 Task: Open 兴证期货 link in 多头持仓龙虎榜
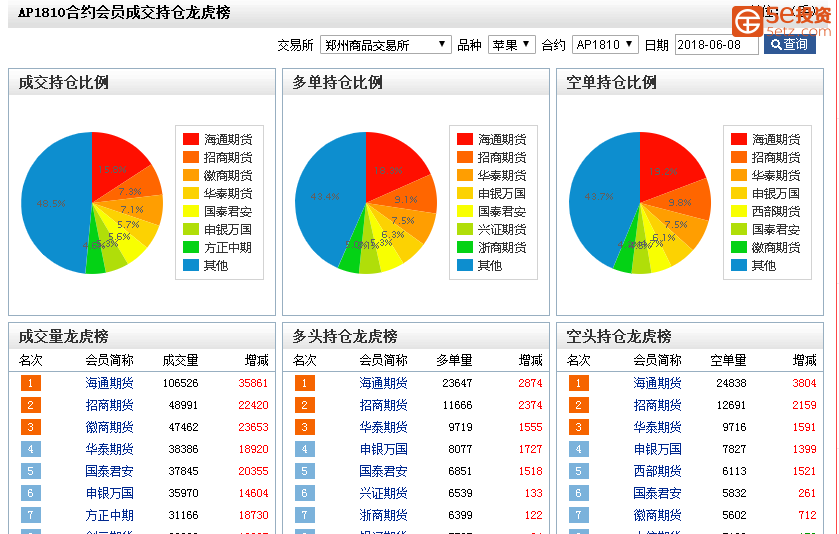coord(383,493)
